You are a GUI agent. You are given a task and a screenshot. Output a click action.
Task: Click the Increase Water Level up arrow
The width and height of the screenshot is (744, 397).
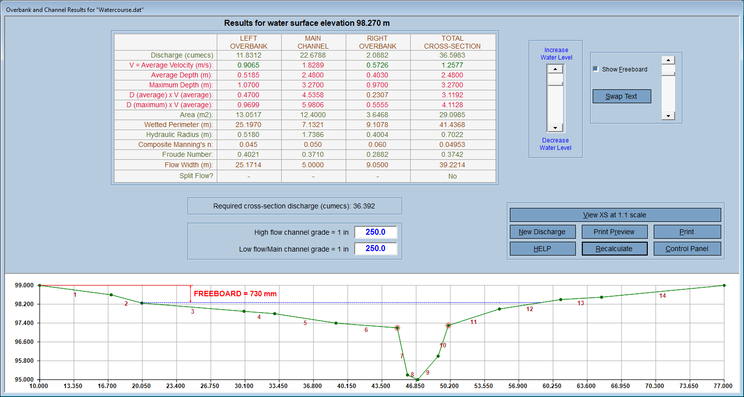click(x=555, y=69)
